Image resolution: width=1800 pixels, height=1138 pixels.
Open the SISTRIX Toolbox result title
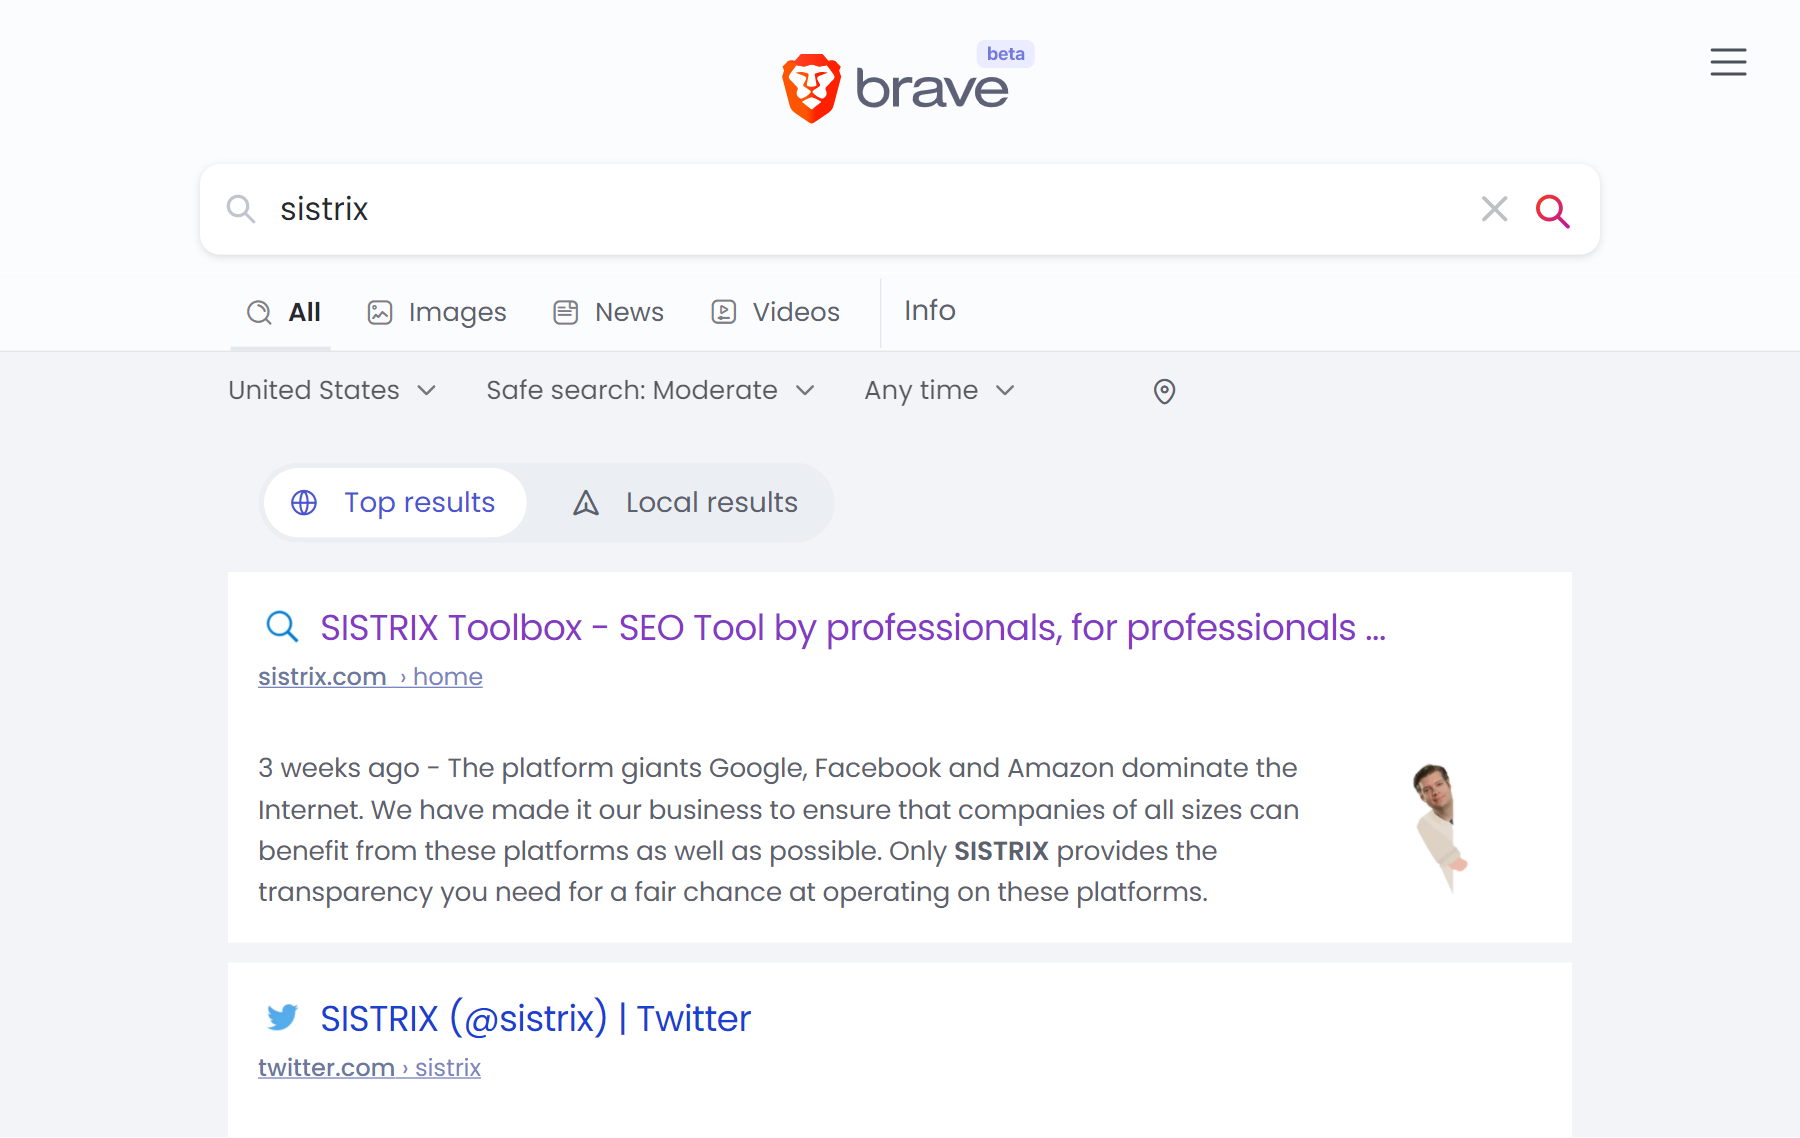tap(853, 628)
